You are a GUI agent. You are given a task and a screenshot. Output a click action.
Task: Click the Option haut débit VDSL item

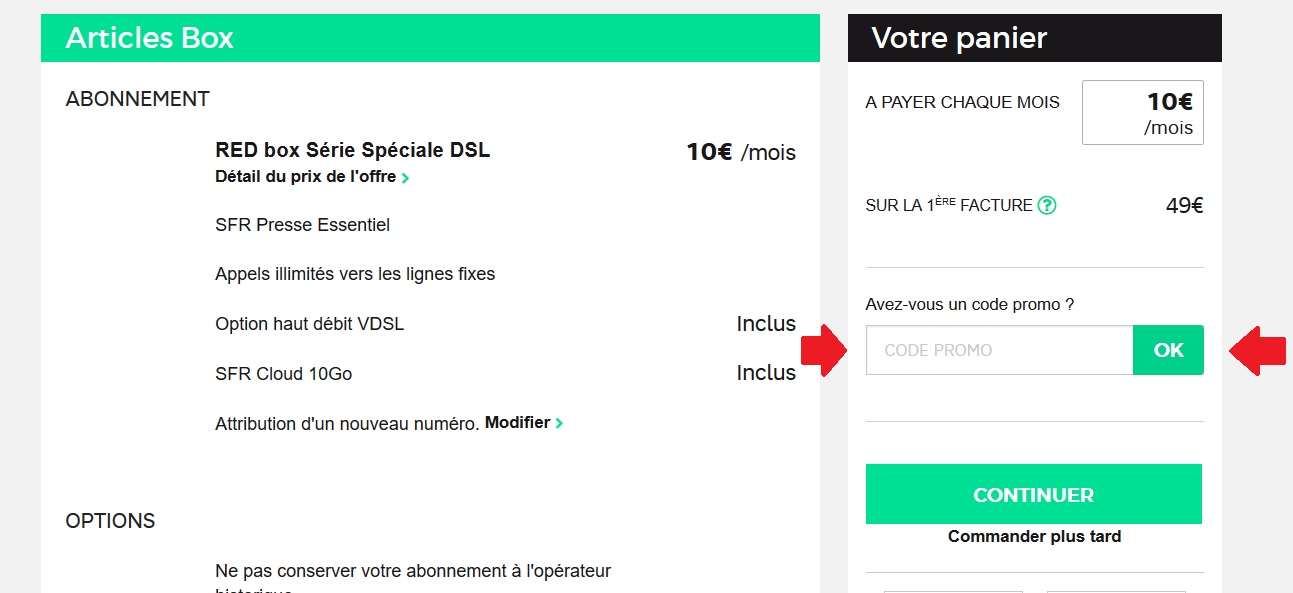pos(309,324)
